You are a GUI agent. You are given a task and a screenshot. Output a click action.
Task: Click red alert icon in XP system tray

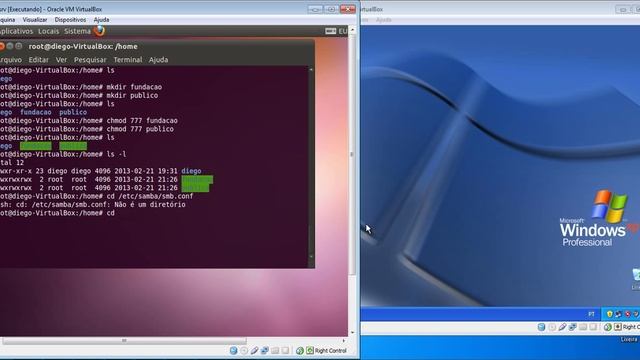(627, 314)
